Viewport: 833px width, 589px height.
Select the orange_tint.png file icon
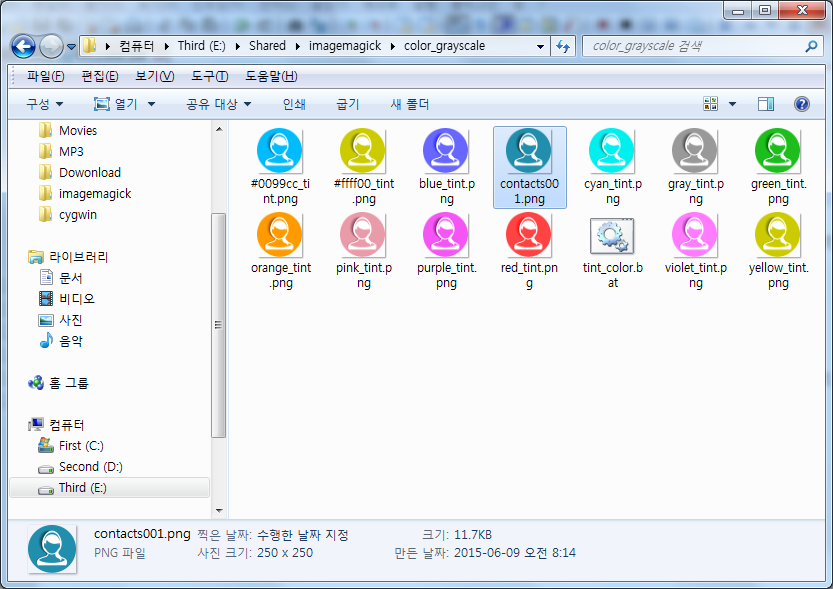281,237
